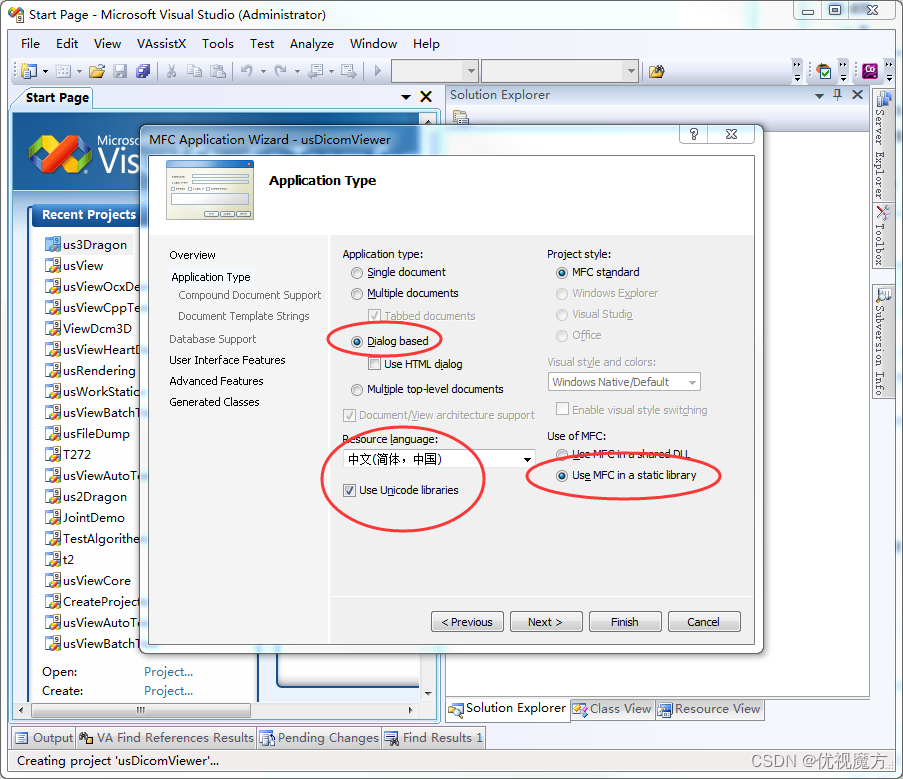Click the Open: Project... link
This screenshot has height=779, width=903.
[168, 672]
